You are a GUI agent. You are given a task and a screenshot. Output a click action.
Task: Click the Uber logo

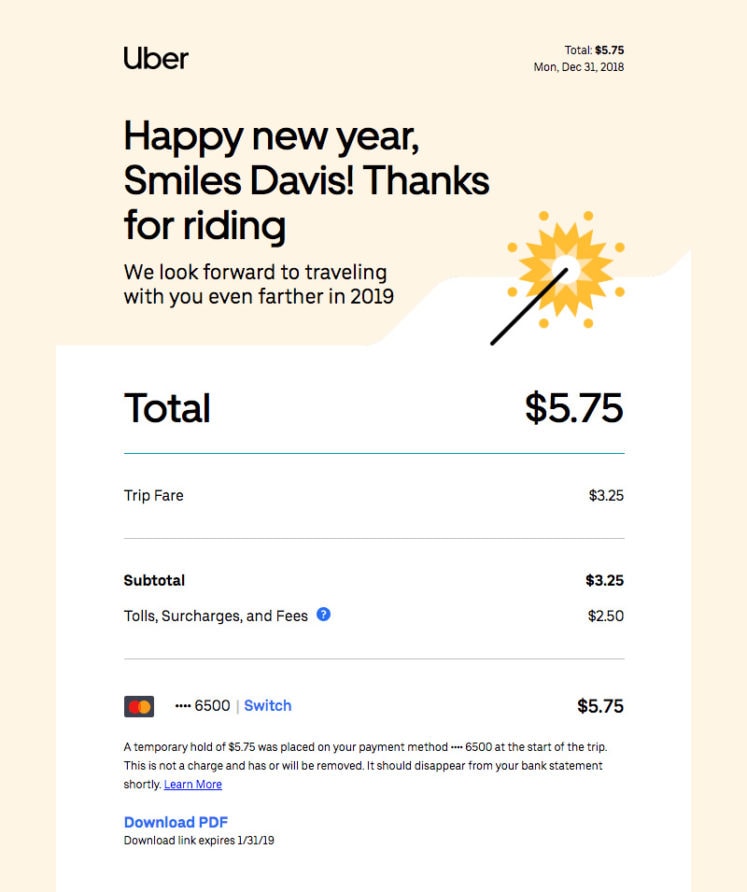click(155, 59)
